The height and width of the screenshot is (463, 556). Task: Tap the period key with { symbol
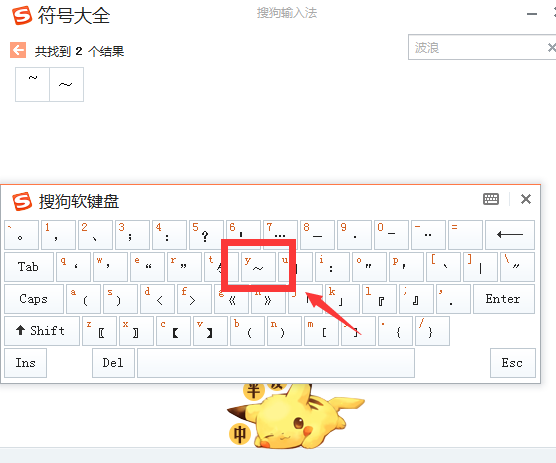tap(395, 331)
